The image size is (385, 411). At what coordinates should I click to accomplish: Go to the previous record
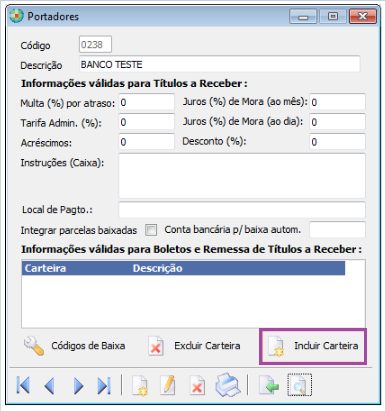pyautogui.click(x=50, y=386)
